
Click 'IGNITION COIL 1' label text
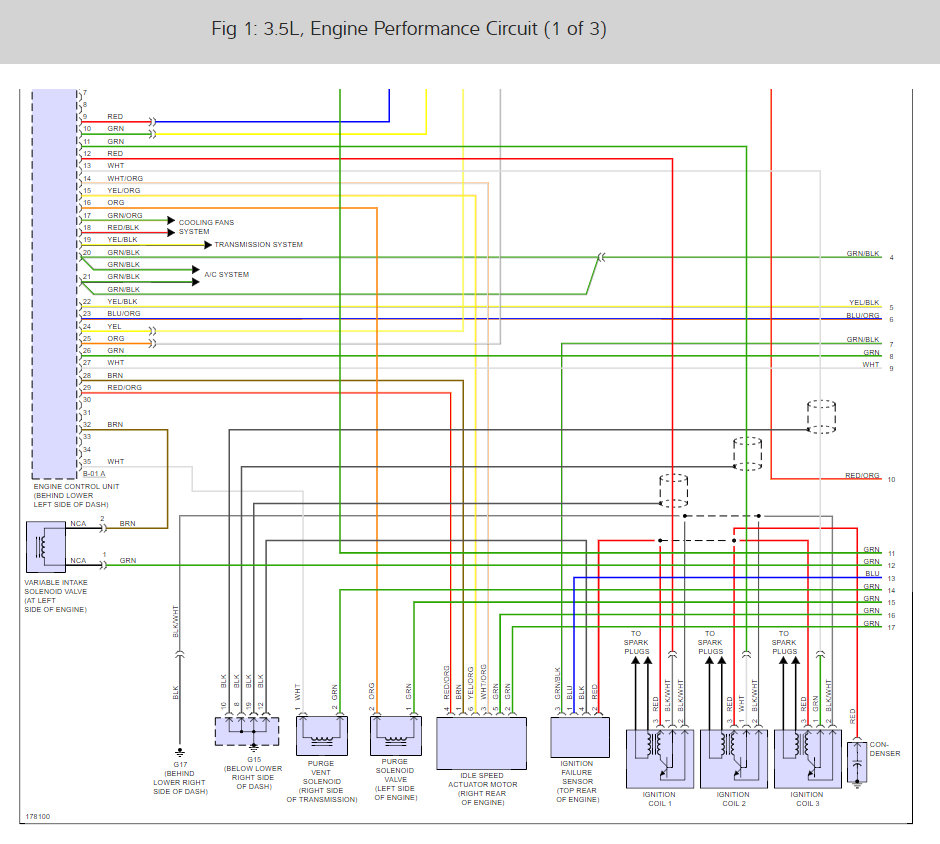pyautogui.click(x=659, y=798)
